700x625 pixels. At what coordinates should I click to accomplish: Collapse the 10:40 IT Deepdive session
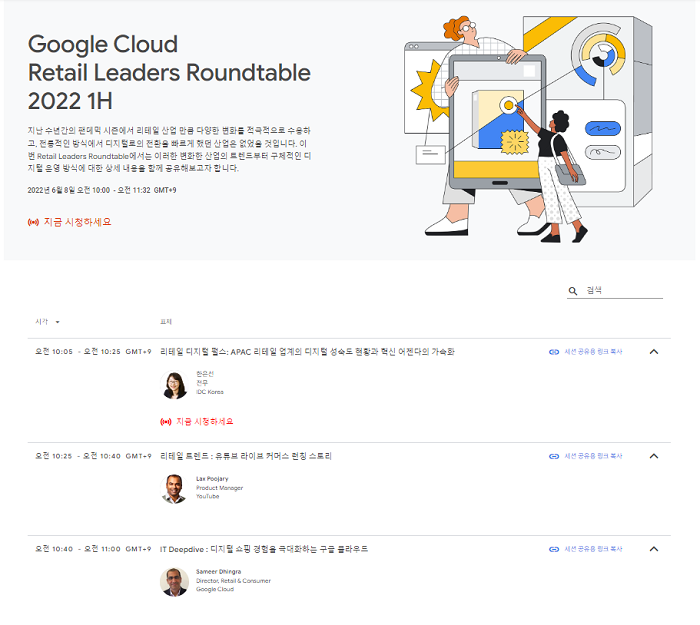pos(654,549)
